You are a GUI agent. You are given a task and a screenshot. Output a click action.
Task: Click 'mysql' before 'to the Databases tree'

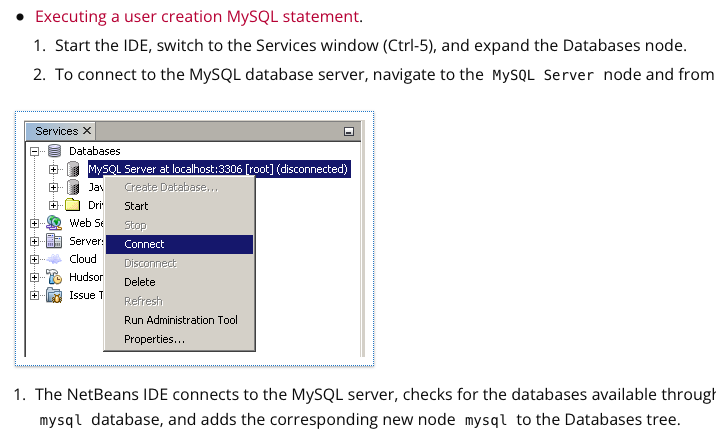[x=486, y=420]
